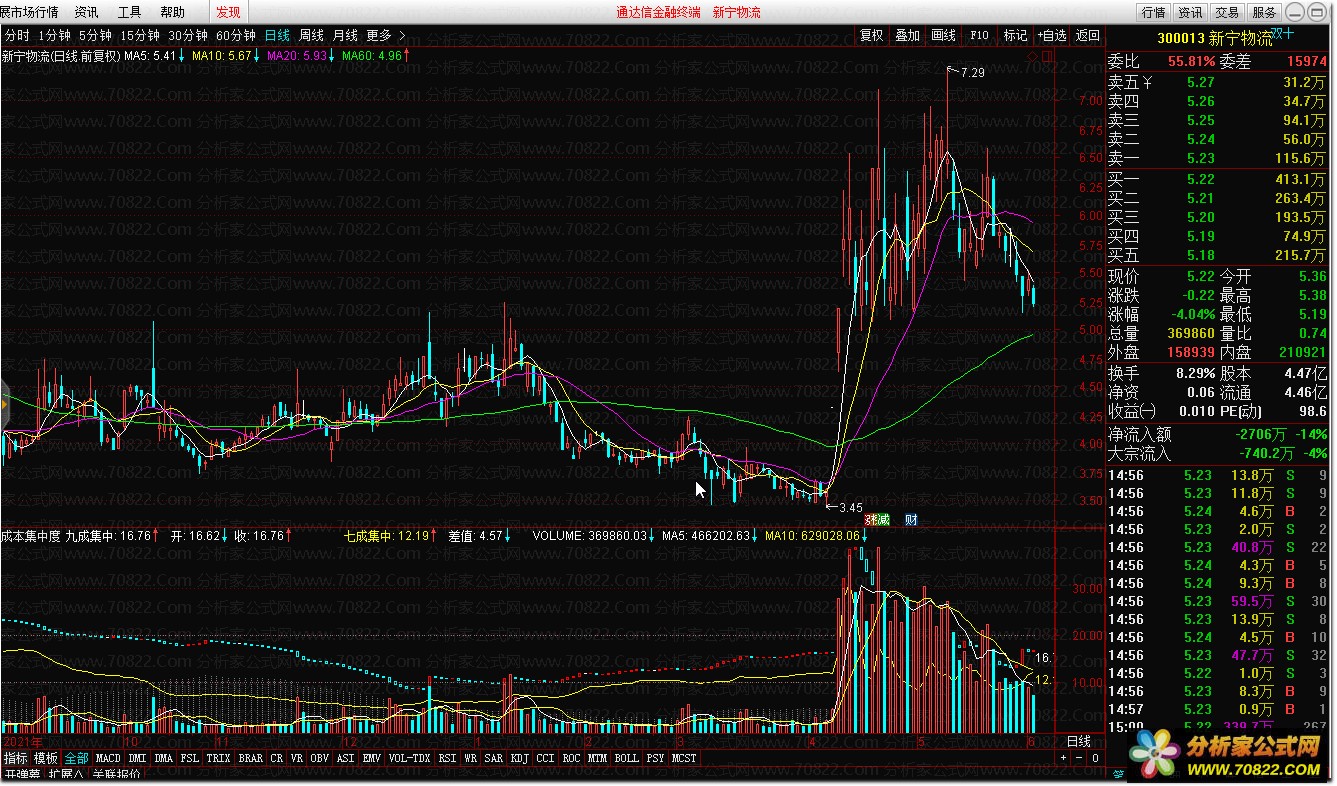This screenshot has width=1337, height=786.
Task: Switch to the BRAR indicator
Action: 251,759
